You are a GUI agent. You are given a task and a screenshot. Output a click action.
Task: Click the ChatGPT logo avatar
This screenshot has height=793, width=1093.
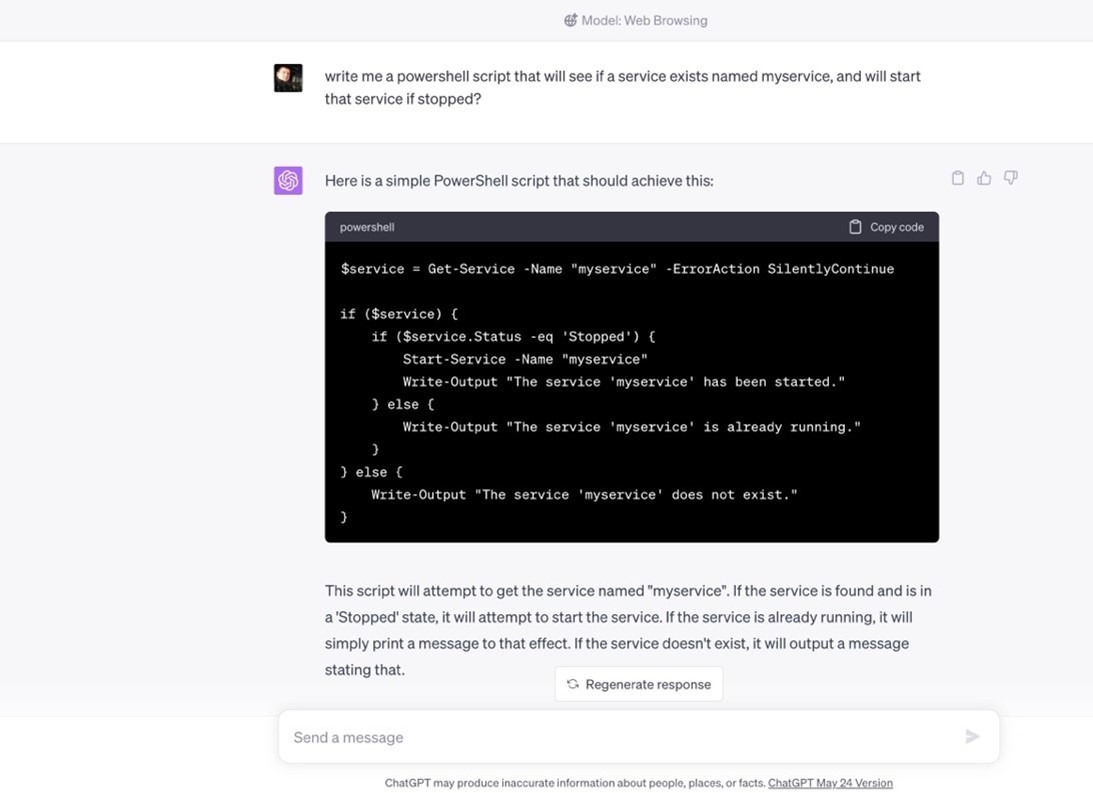pyautogui.click(x=288, y=180)
